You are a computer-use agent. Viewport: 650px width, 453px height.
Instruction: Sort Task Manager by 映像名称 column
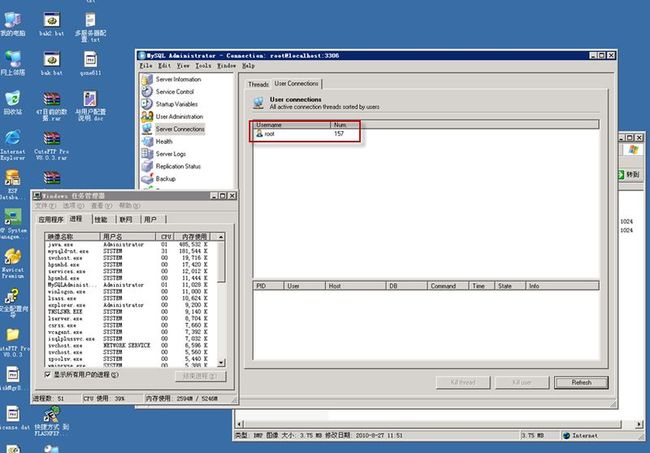pyautogui.click(x=73, y=237)
